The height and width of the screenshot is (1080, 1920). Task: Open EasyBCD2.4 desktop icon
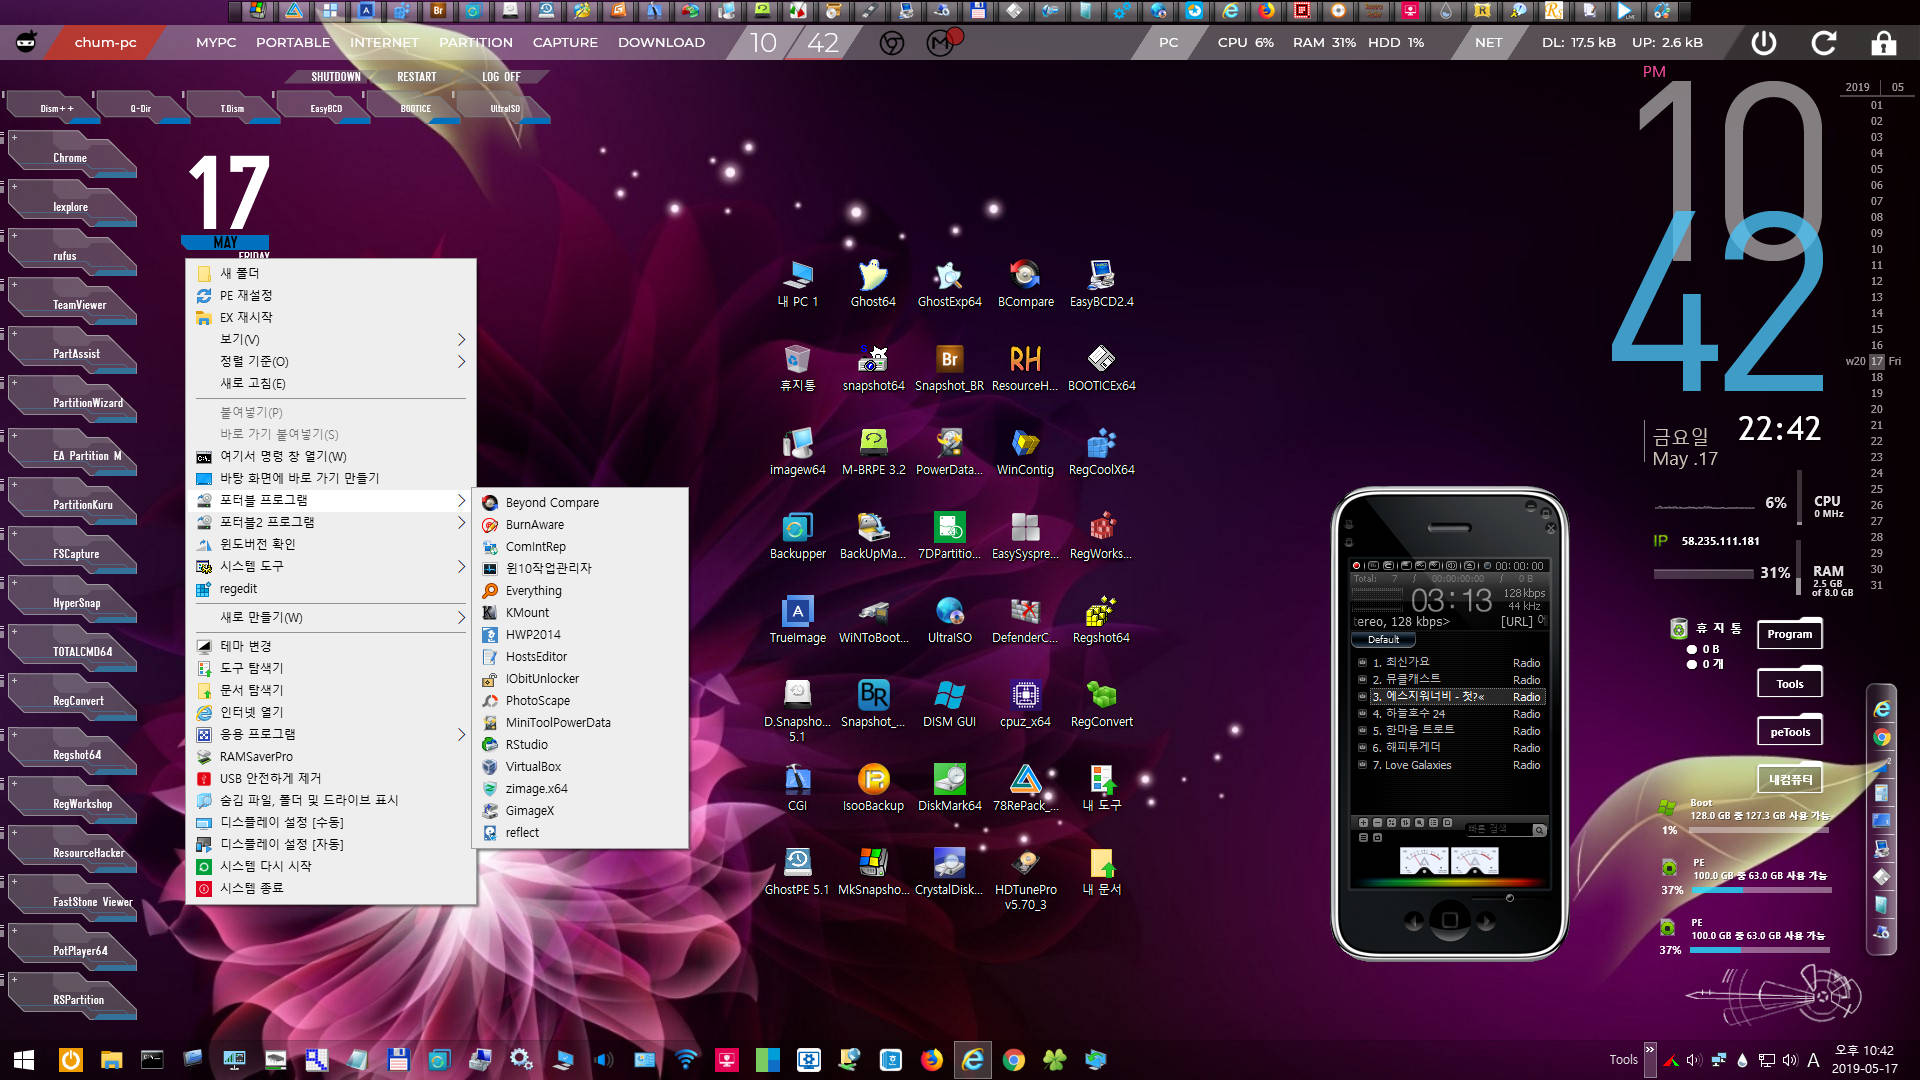(1101, 284)
